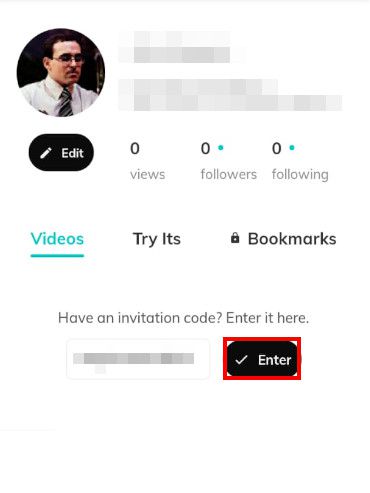Click the pencil icon in Edit button
The image size is (370, 493).
pos(46,153)
